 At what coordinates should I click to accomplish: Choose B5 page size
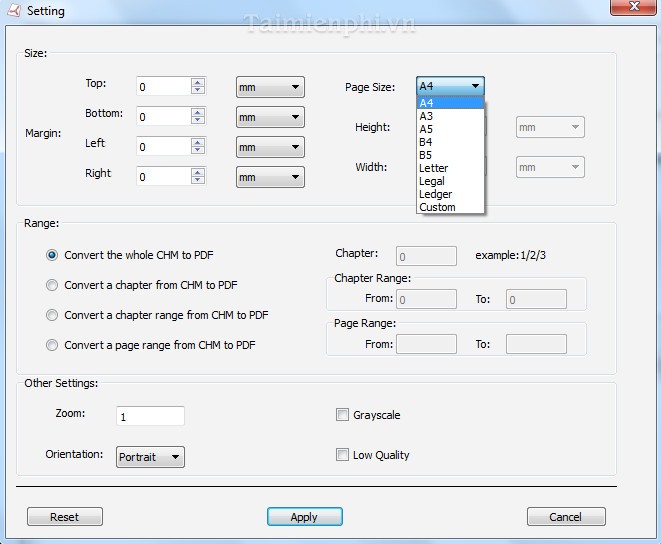click(x=450, y=155)
